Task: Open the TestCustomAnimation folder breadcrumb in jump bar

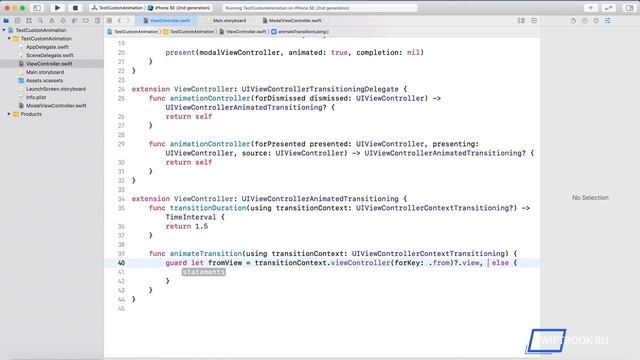Action: coord(189,31)
